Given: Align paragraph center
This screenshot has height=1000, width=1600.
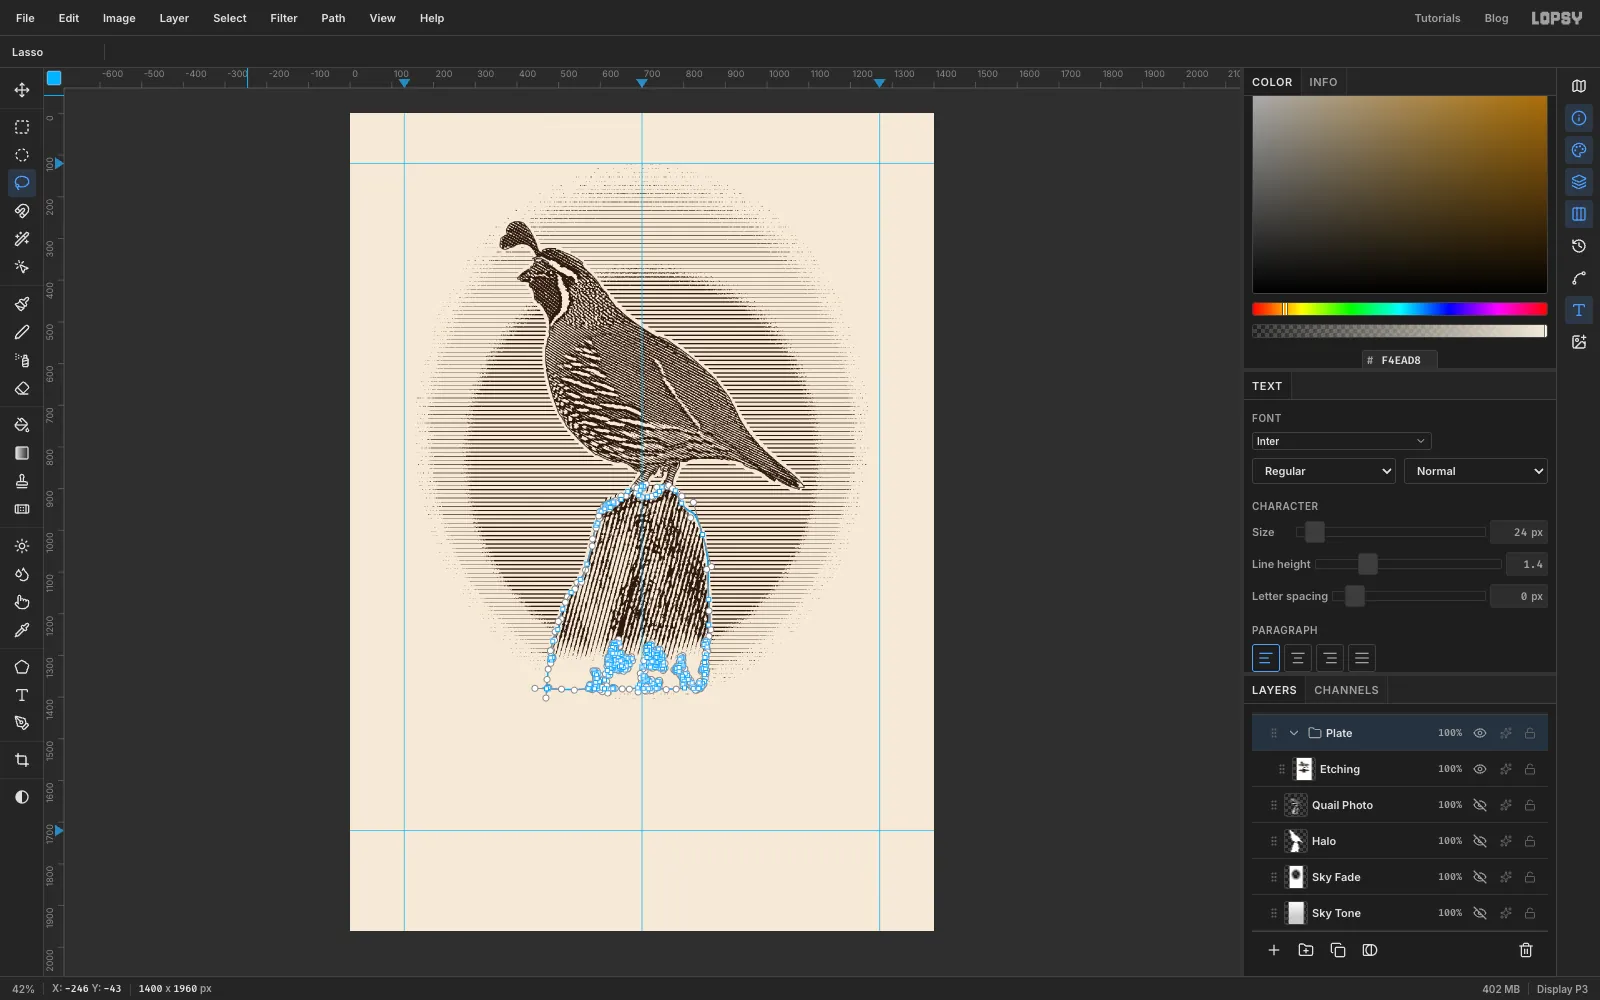Looking at the screenshot, I should (1298, 658).
